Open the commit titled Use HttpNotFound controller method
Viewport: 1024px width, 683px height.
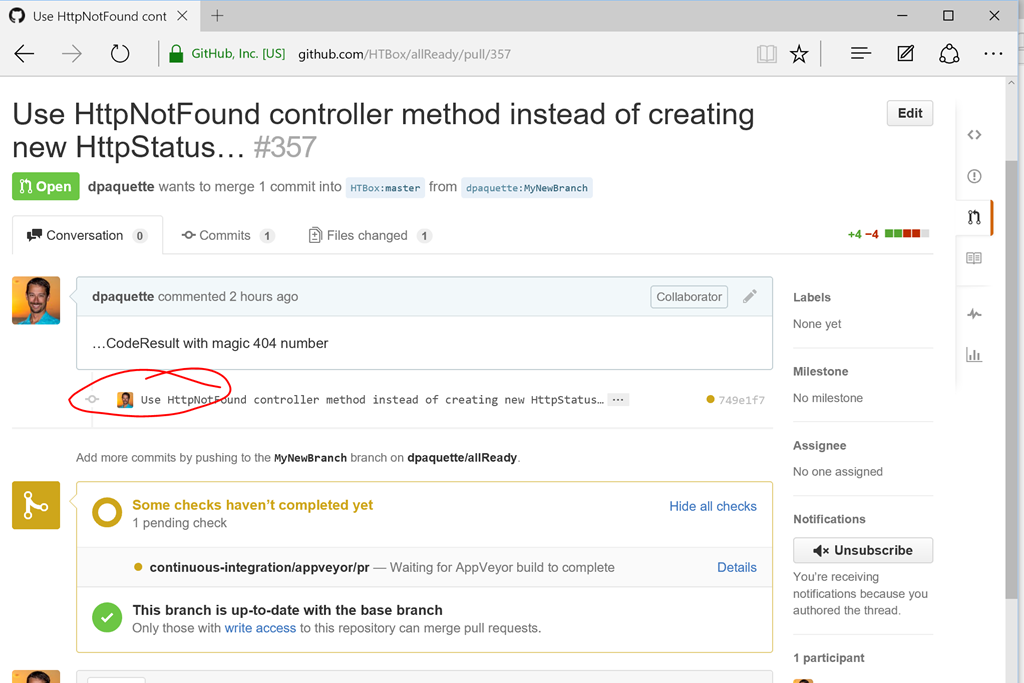coord(372,400)
